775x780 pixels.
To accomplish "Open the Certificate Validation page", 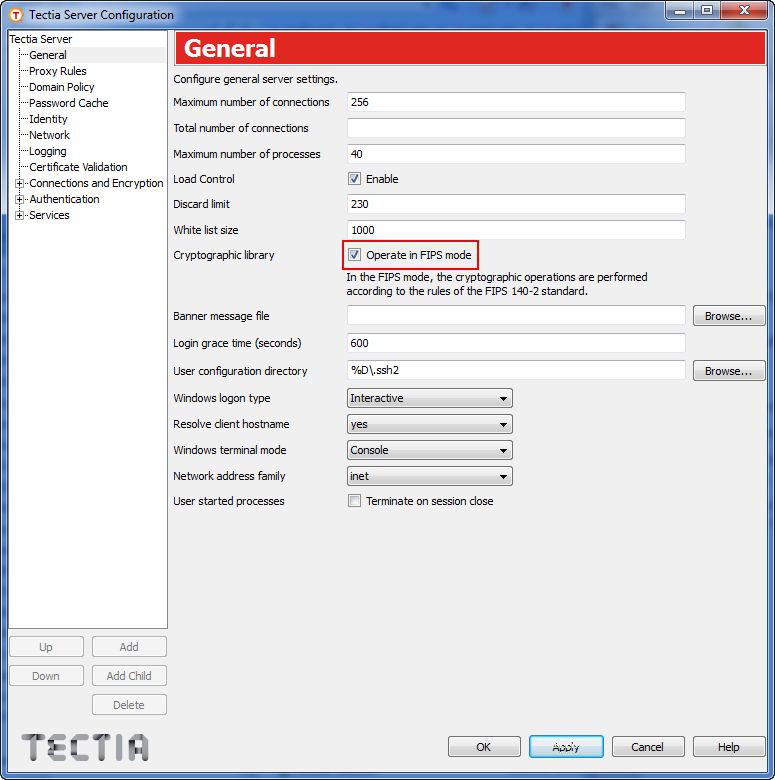I will pyautogui.click(x=78, y=167).
